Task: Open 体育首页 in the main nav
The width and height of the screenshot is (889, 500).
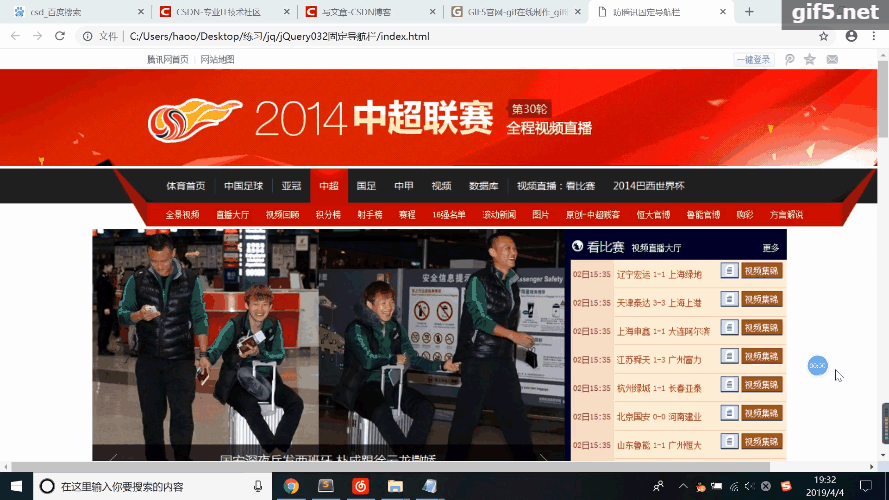Action: click(185, 186)
